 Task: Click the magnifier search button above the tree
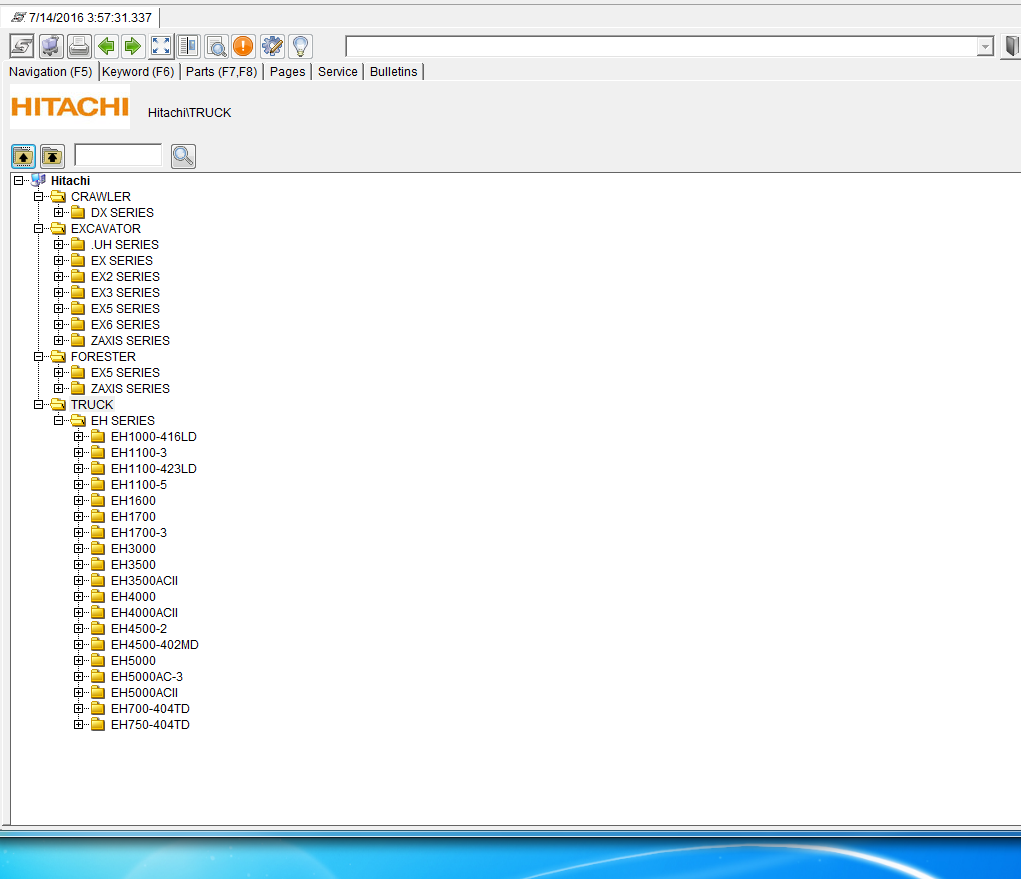(x=183, y=156)
